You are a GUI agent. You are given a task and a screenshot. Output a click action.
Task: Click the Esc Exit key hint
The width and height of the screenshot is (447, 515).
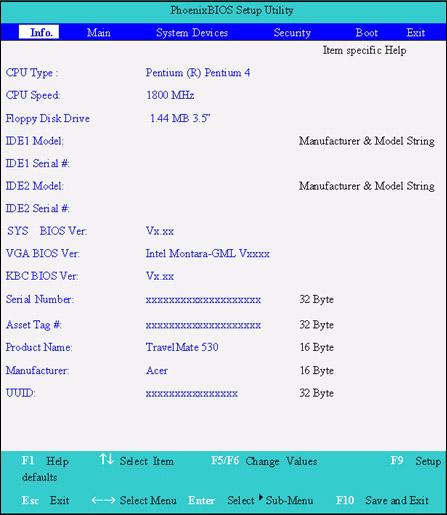click(46, 500)
